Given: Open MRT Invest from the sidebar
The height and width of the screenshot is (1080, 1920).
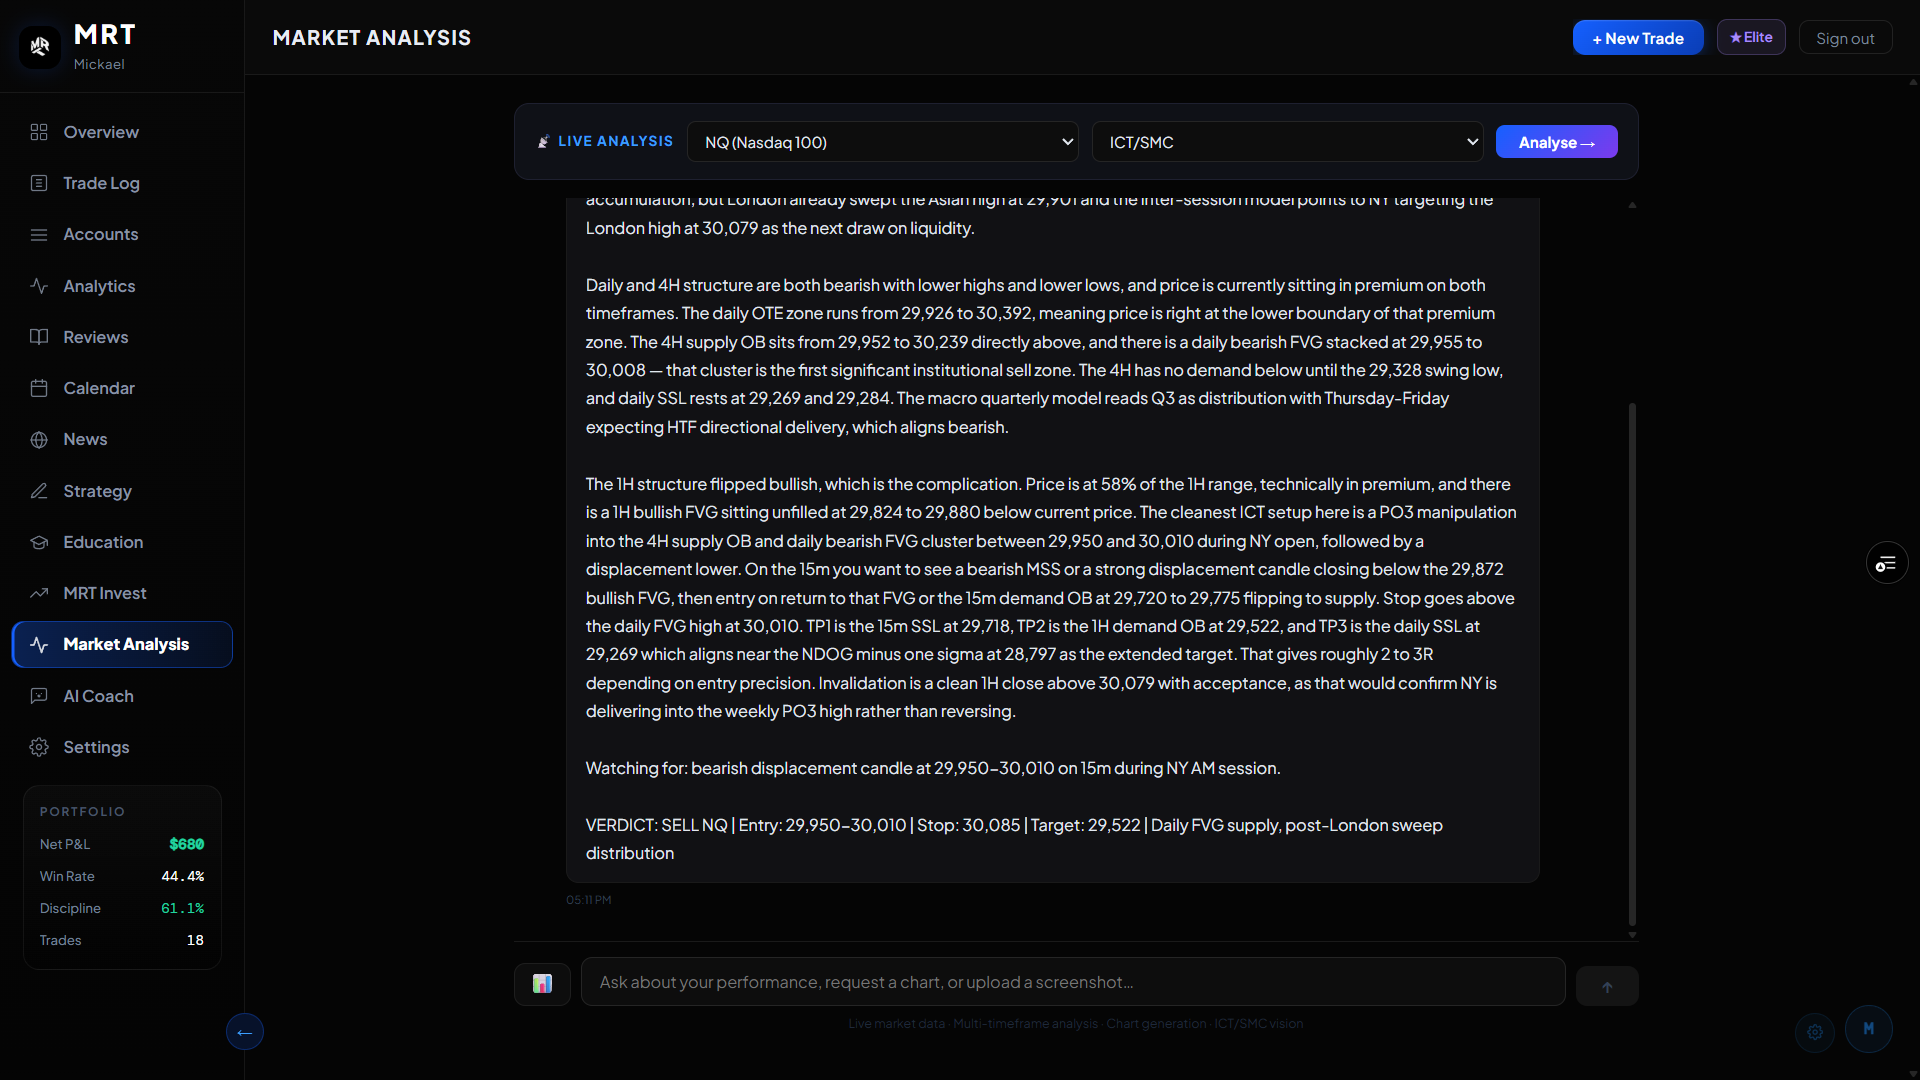Looking at the screenshot, I should pyautogui.click(x=122, y=593).
